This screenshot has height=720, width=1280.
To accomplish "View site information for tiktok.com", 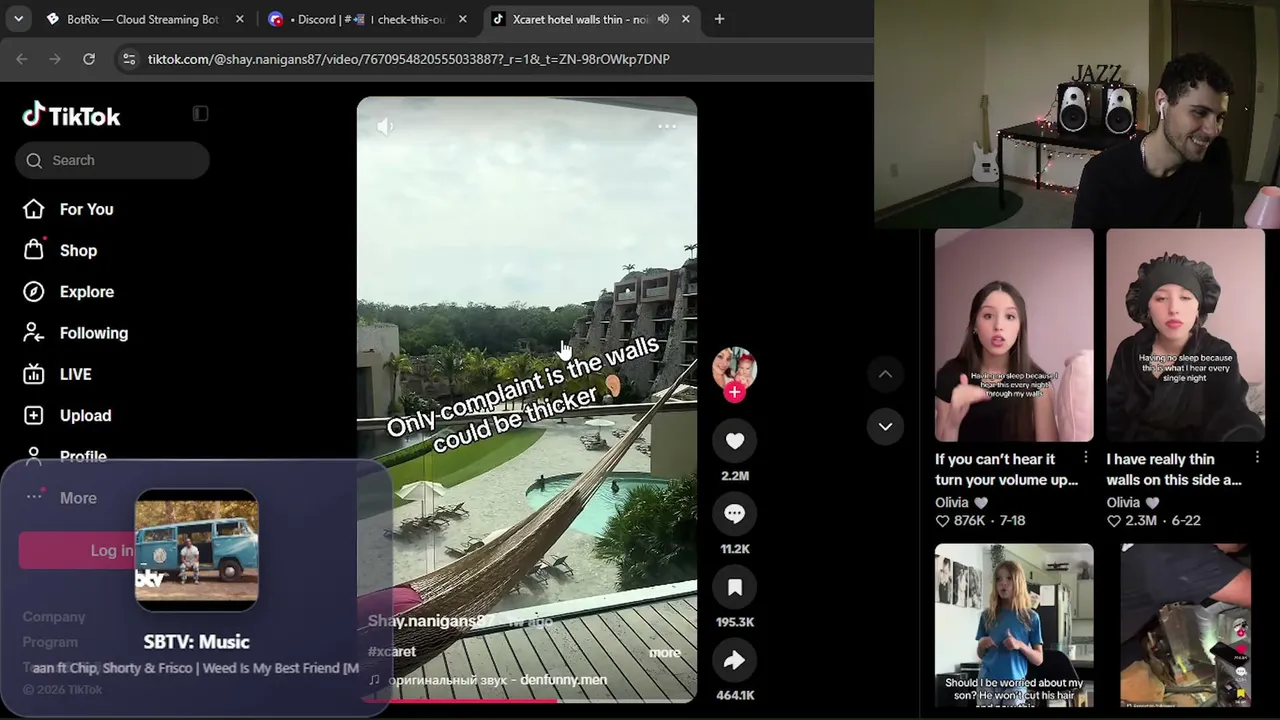I will 129,59.
